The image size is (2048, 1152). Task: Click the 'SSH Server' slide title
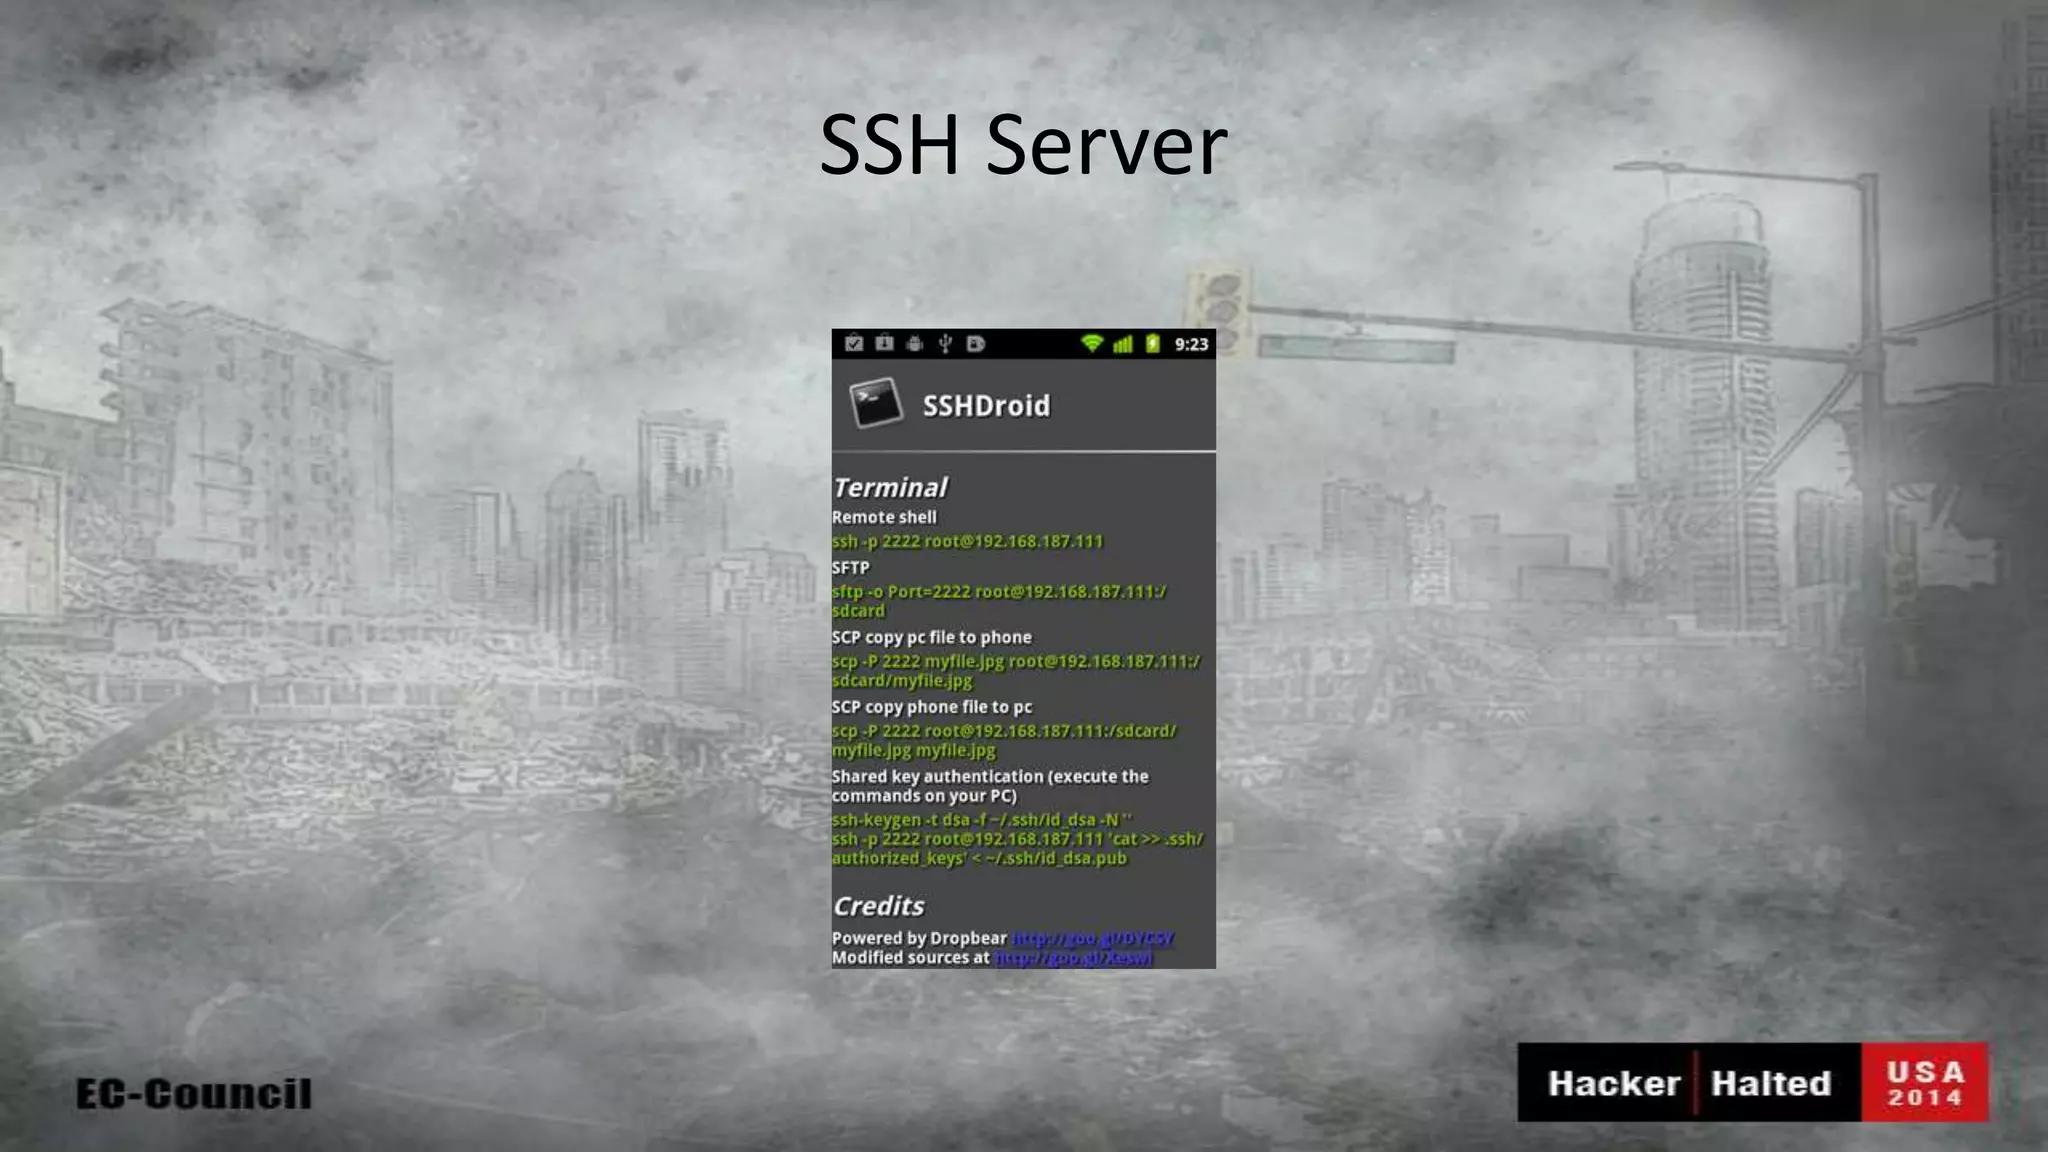pos(1023,144)
